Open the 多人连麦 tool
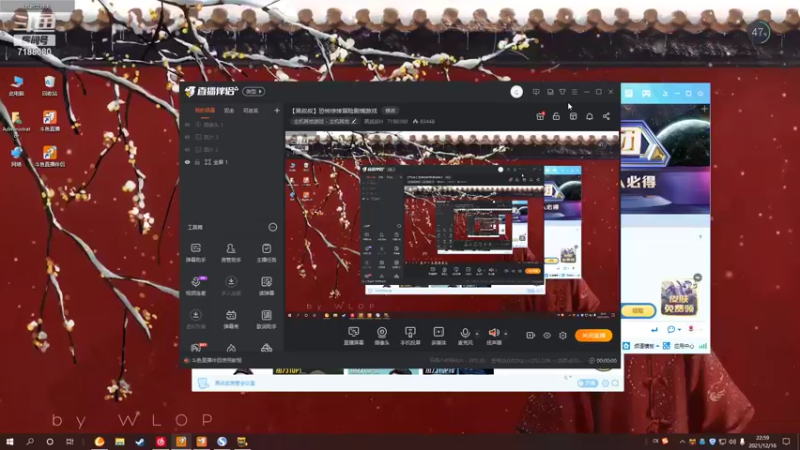Screen dimensions: 800x450 pyautogui.click(x=231, y=286)
